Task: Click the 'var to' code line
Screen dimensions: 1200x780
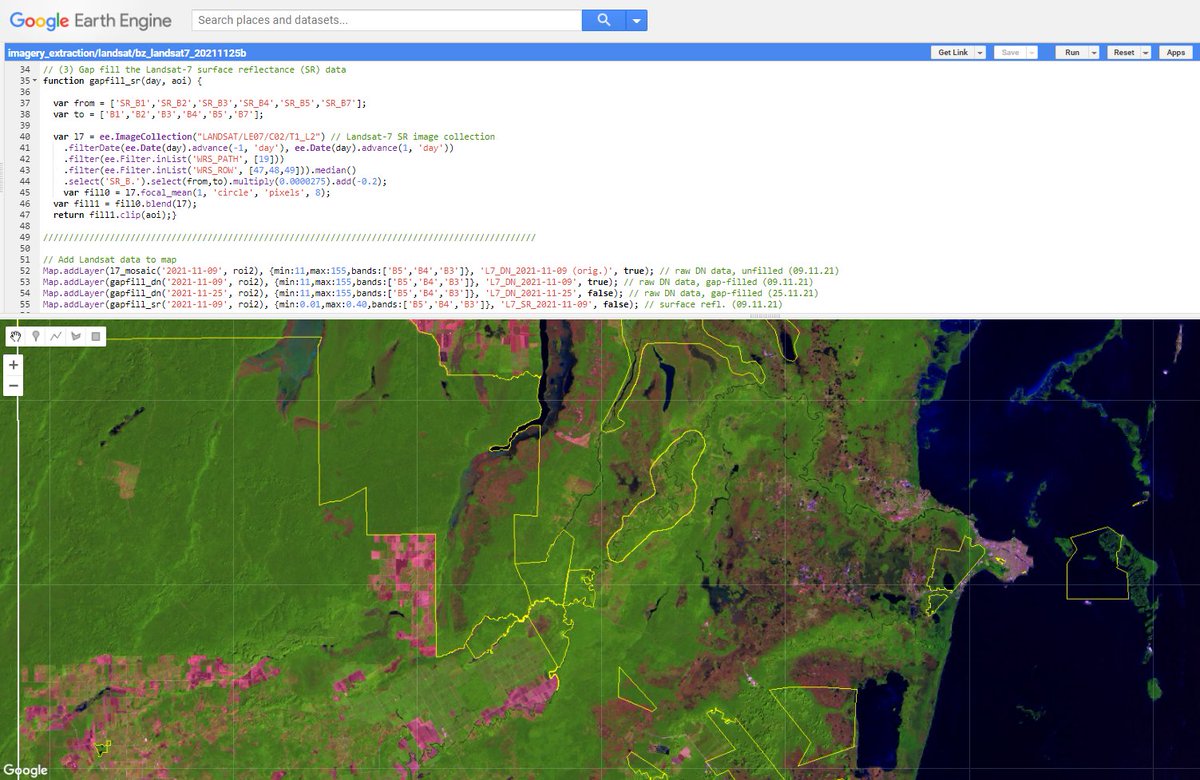Action: [x=160, y=114]
